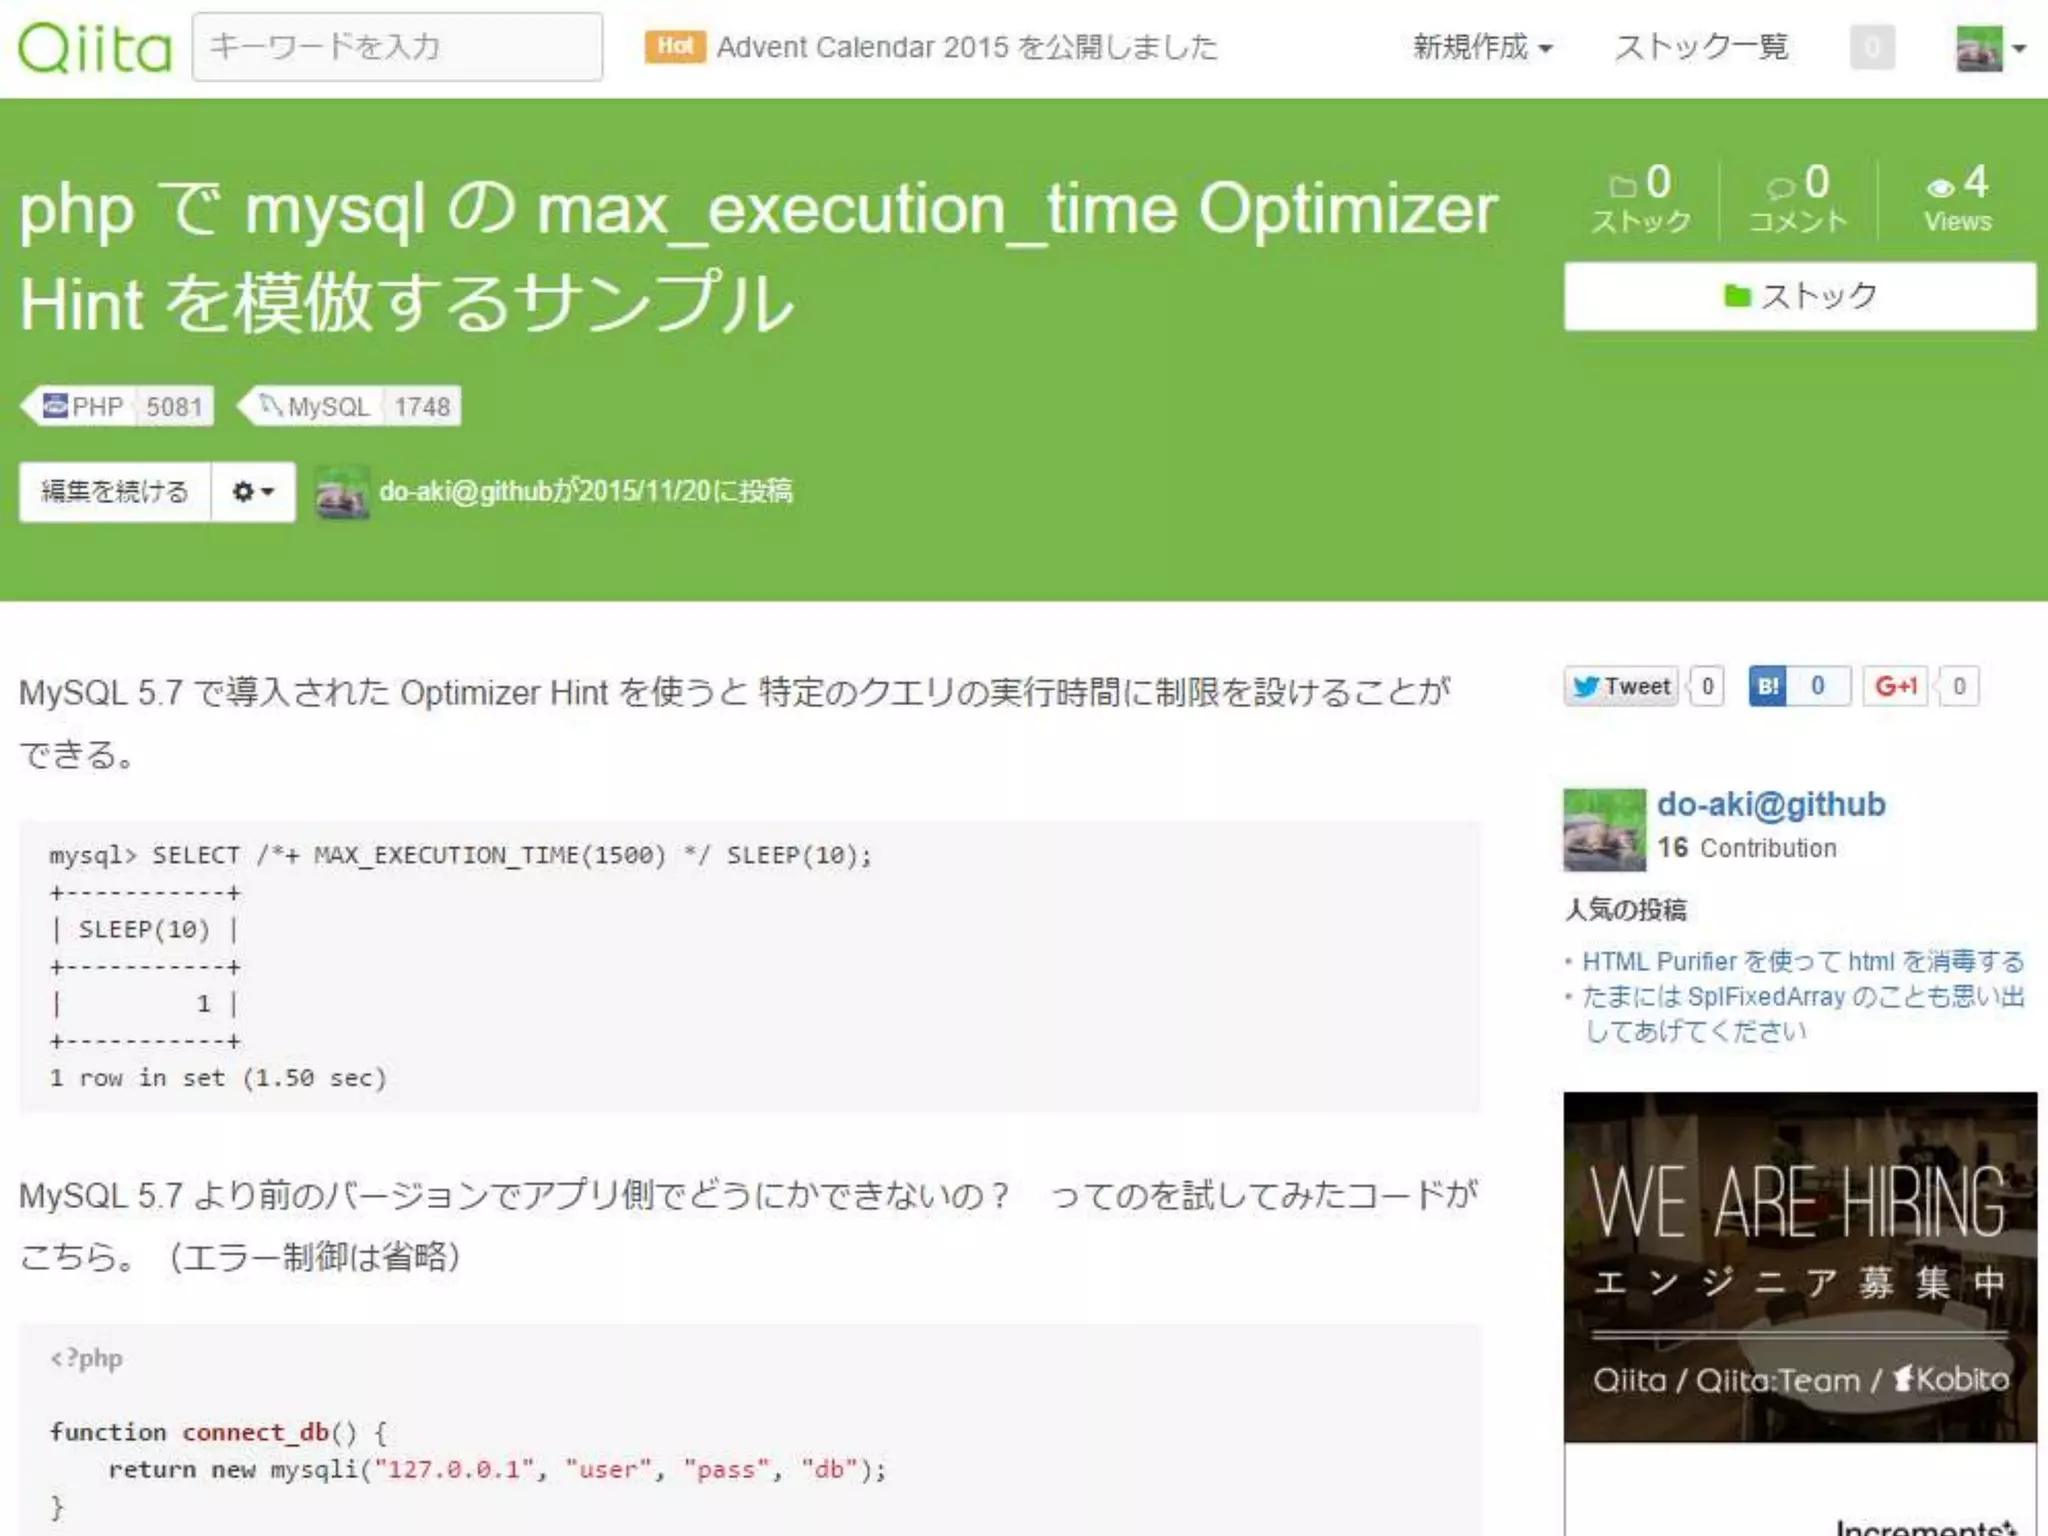Viewport: 2048px width, 1536px height.
Task: Expand the 新規作成 dropdown menu
Action: pyautogui.click(x=1482, y=47)
